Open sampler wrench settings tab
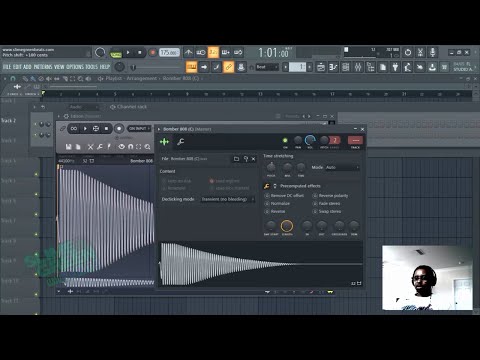 click(x=181, y=142)
